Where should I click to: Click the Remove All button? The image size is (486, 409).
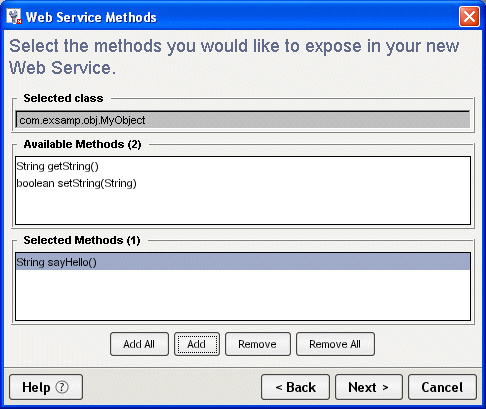point(335,344)
